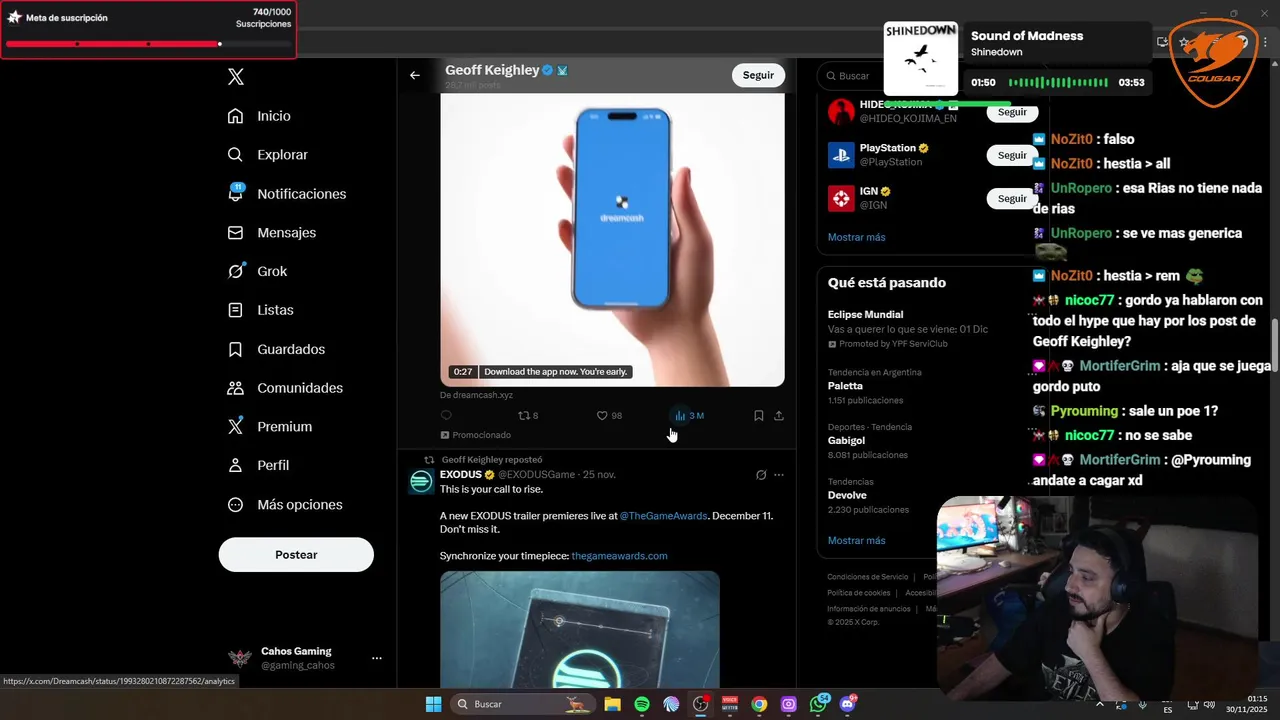
Task: Click the dreamcash phone video
Action: pyautogui.click(x=612, y=239)
